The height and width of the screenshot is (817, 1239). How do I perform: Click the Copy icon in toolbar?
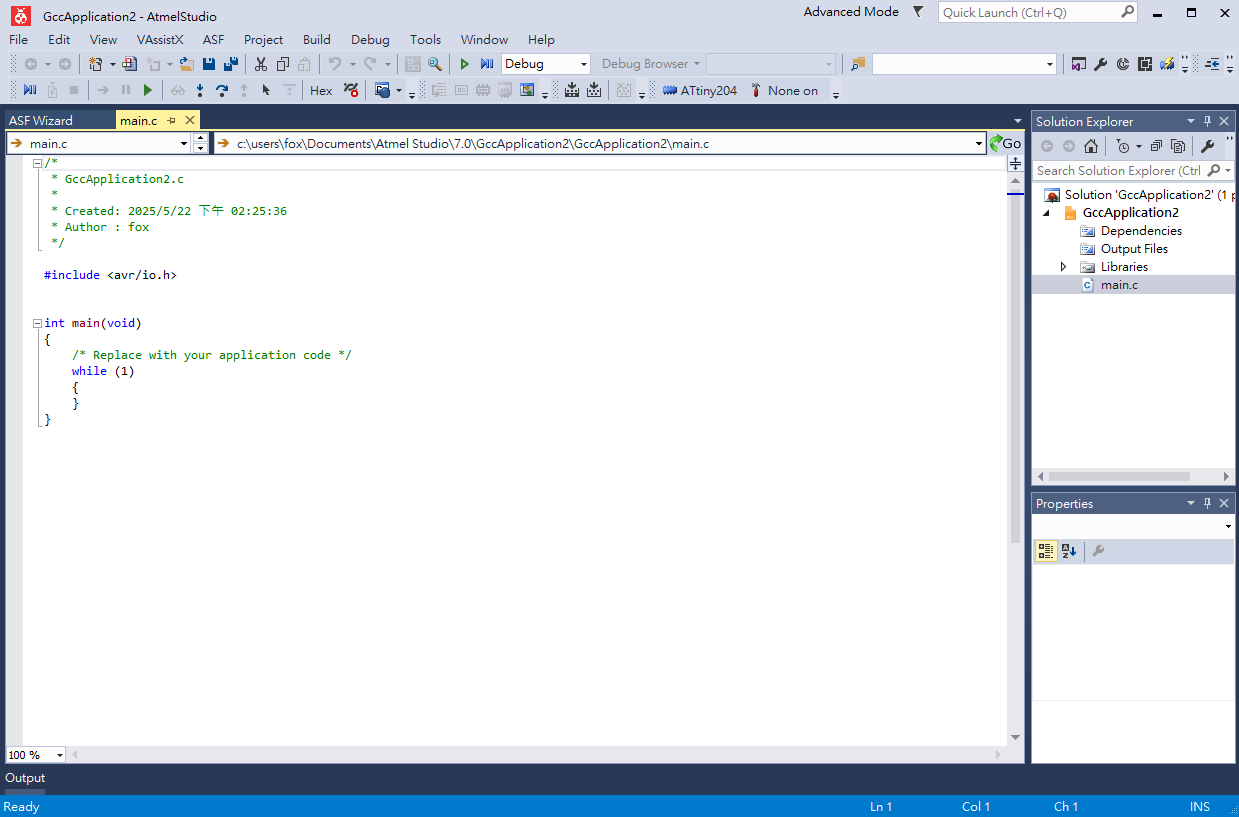coord(283,64)
